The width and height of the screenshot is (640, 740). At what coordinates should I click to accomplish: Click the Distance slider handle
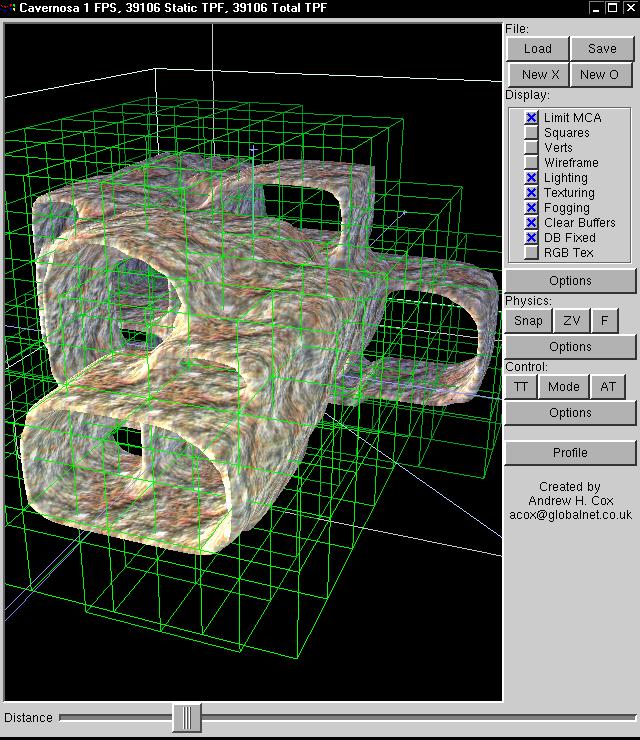(186, 717)
